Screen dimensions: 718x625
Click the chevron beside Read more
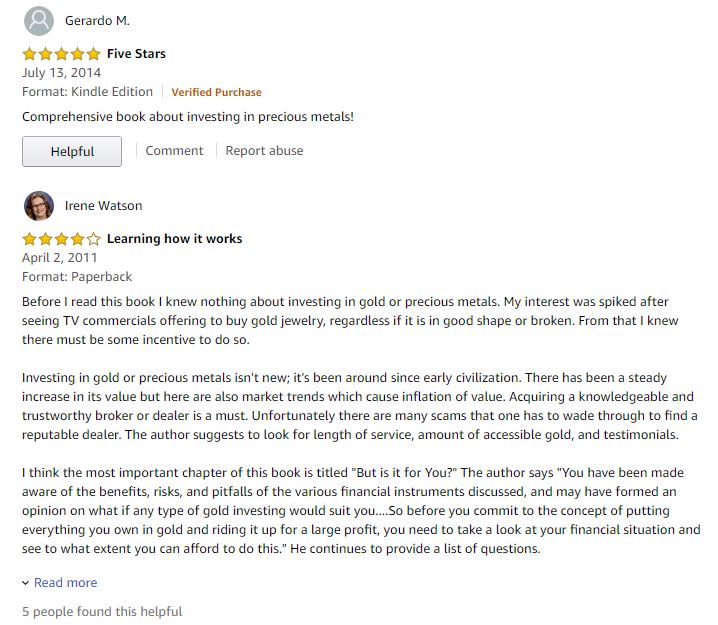coord(26,583)
